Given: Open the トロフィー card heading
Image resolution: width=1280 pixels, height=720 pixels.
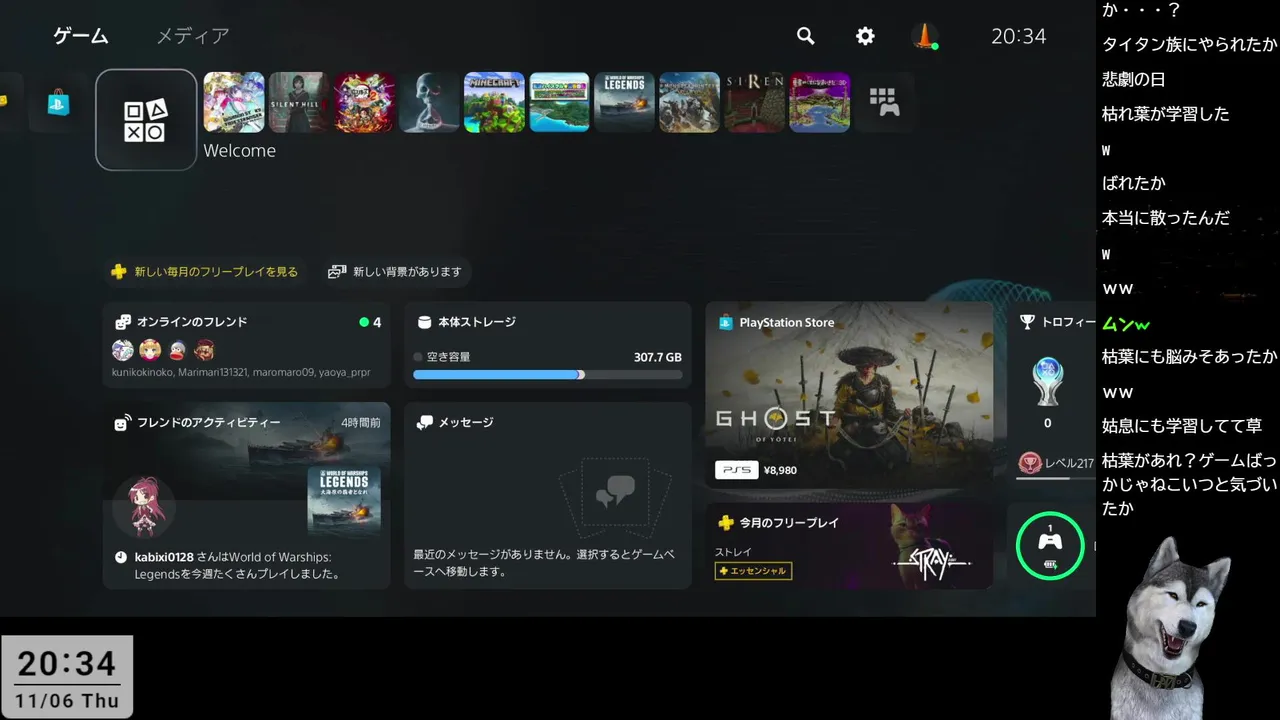Looking at the screenshot, I should pyautogui.click(x=1057, y=322).
